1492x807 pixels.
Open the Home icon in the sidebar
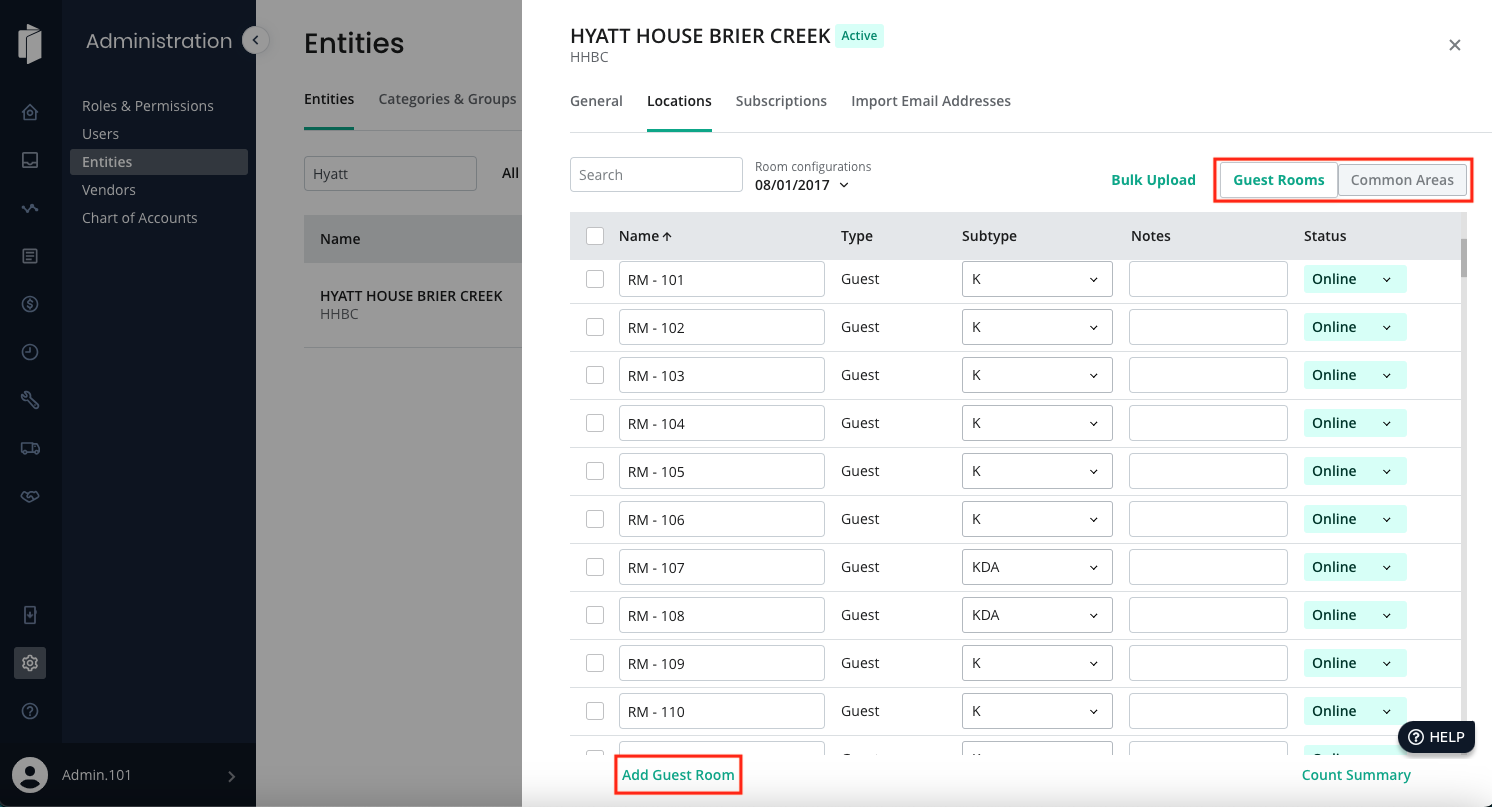pyautogui.click(x=30, y=112)
